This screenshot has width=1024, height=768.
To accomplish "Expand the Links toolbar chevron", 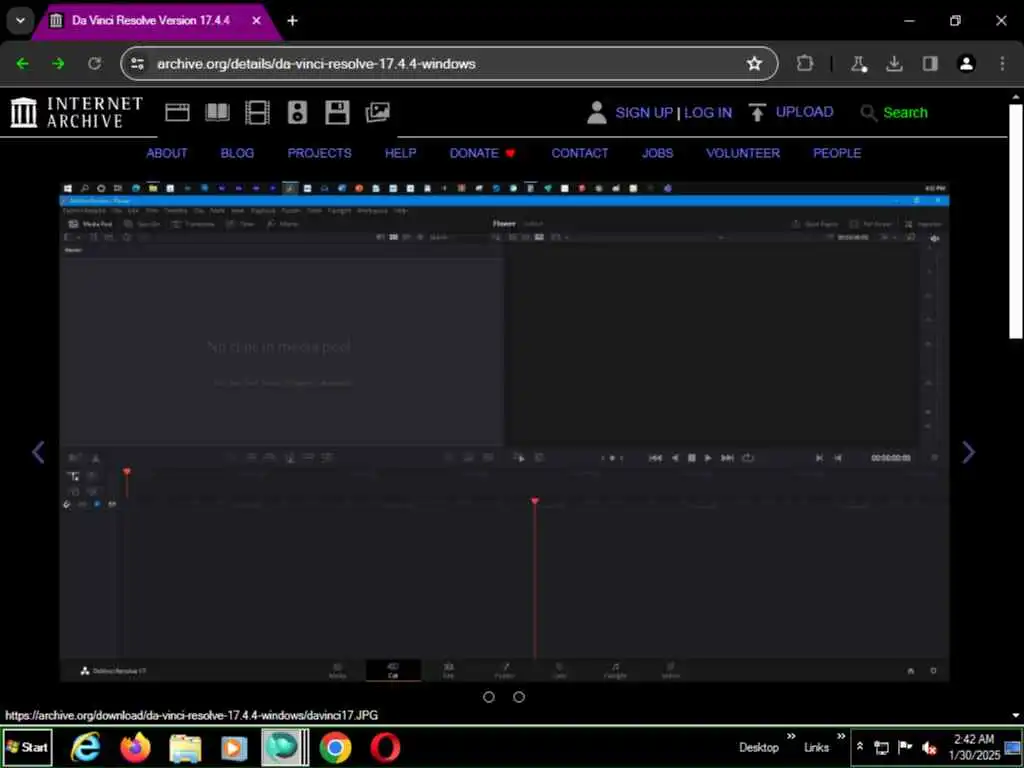I will tap(841, 737).
